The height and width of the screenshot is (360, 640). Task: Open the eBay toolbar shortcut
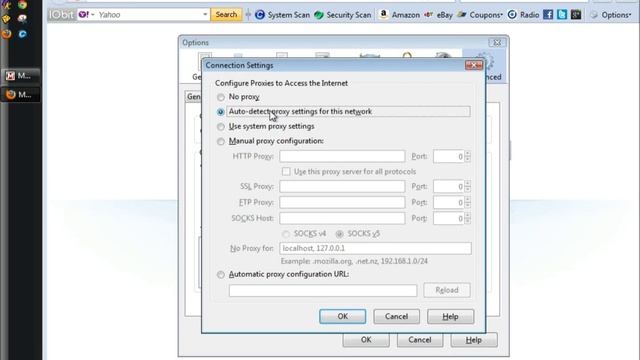[438, 15]
